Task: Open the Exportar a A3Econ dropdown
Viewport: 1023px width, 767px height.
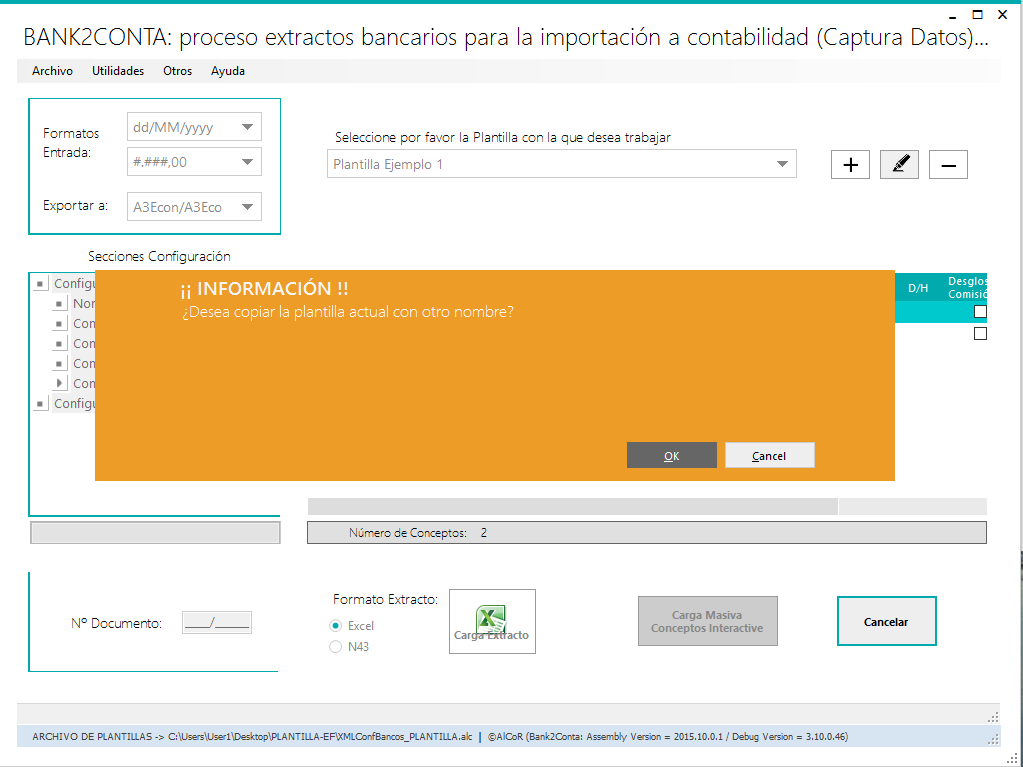Action: (x=247, y=207)
